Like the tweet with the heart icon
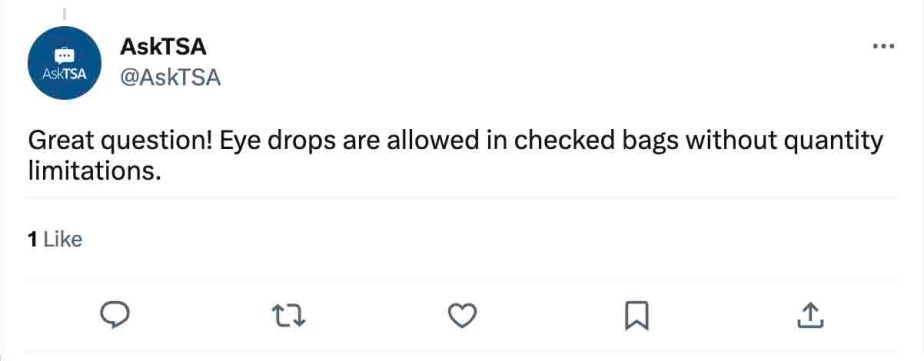Screen dimensions: 924x361 pyautogui.click(x=462, y=316)
